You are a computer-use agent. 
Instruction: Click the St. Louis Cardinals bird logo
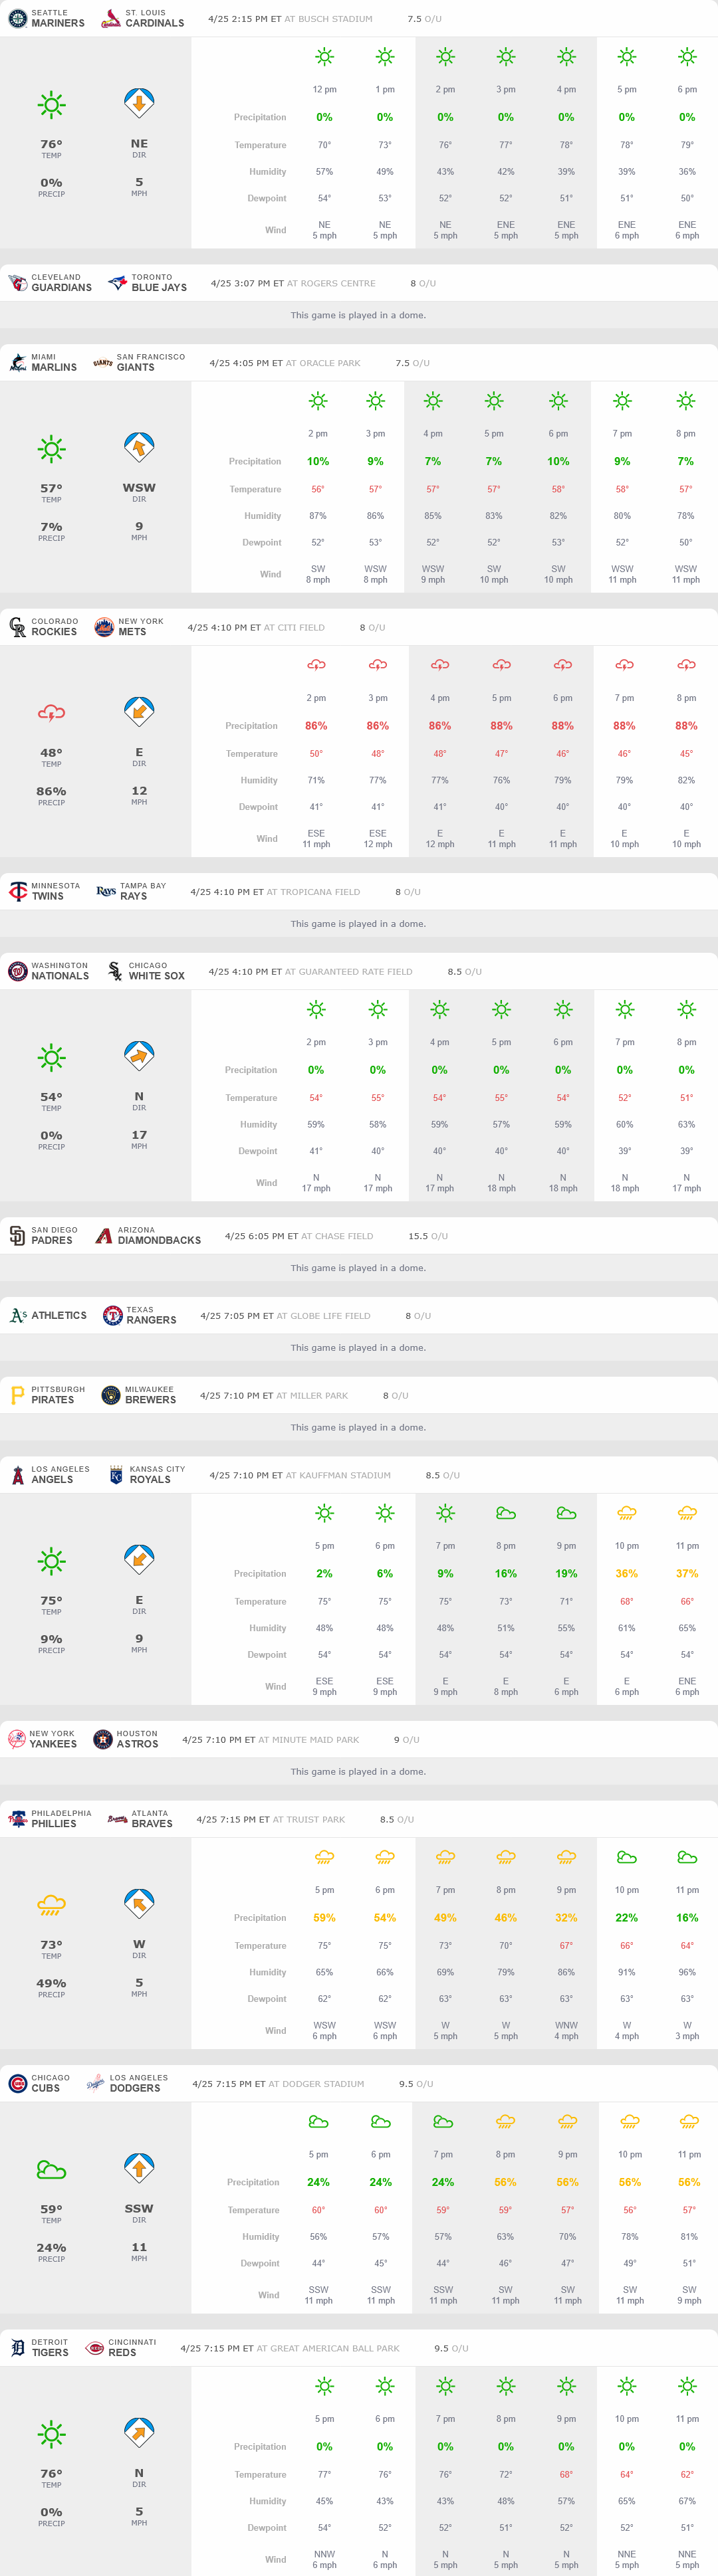tap(111, 18)
